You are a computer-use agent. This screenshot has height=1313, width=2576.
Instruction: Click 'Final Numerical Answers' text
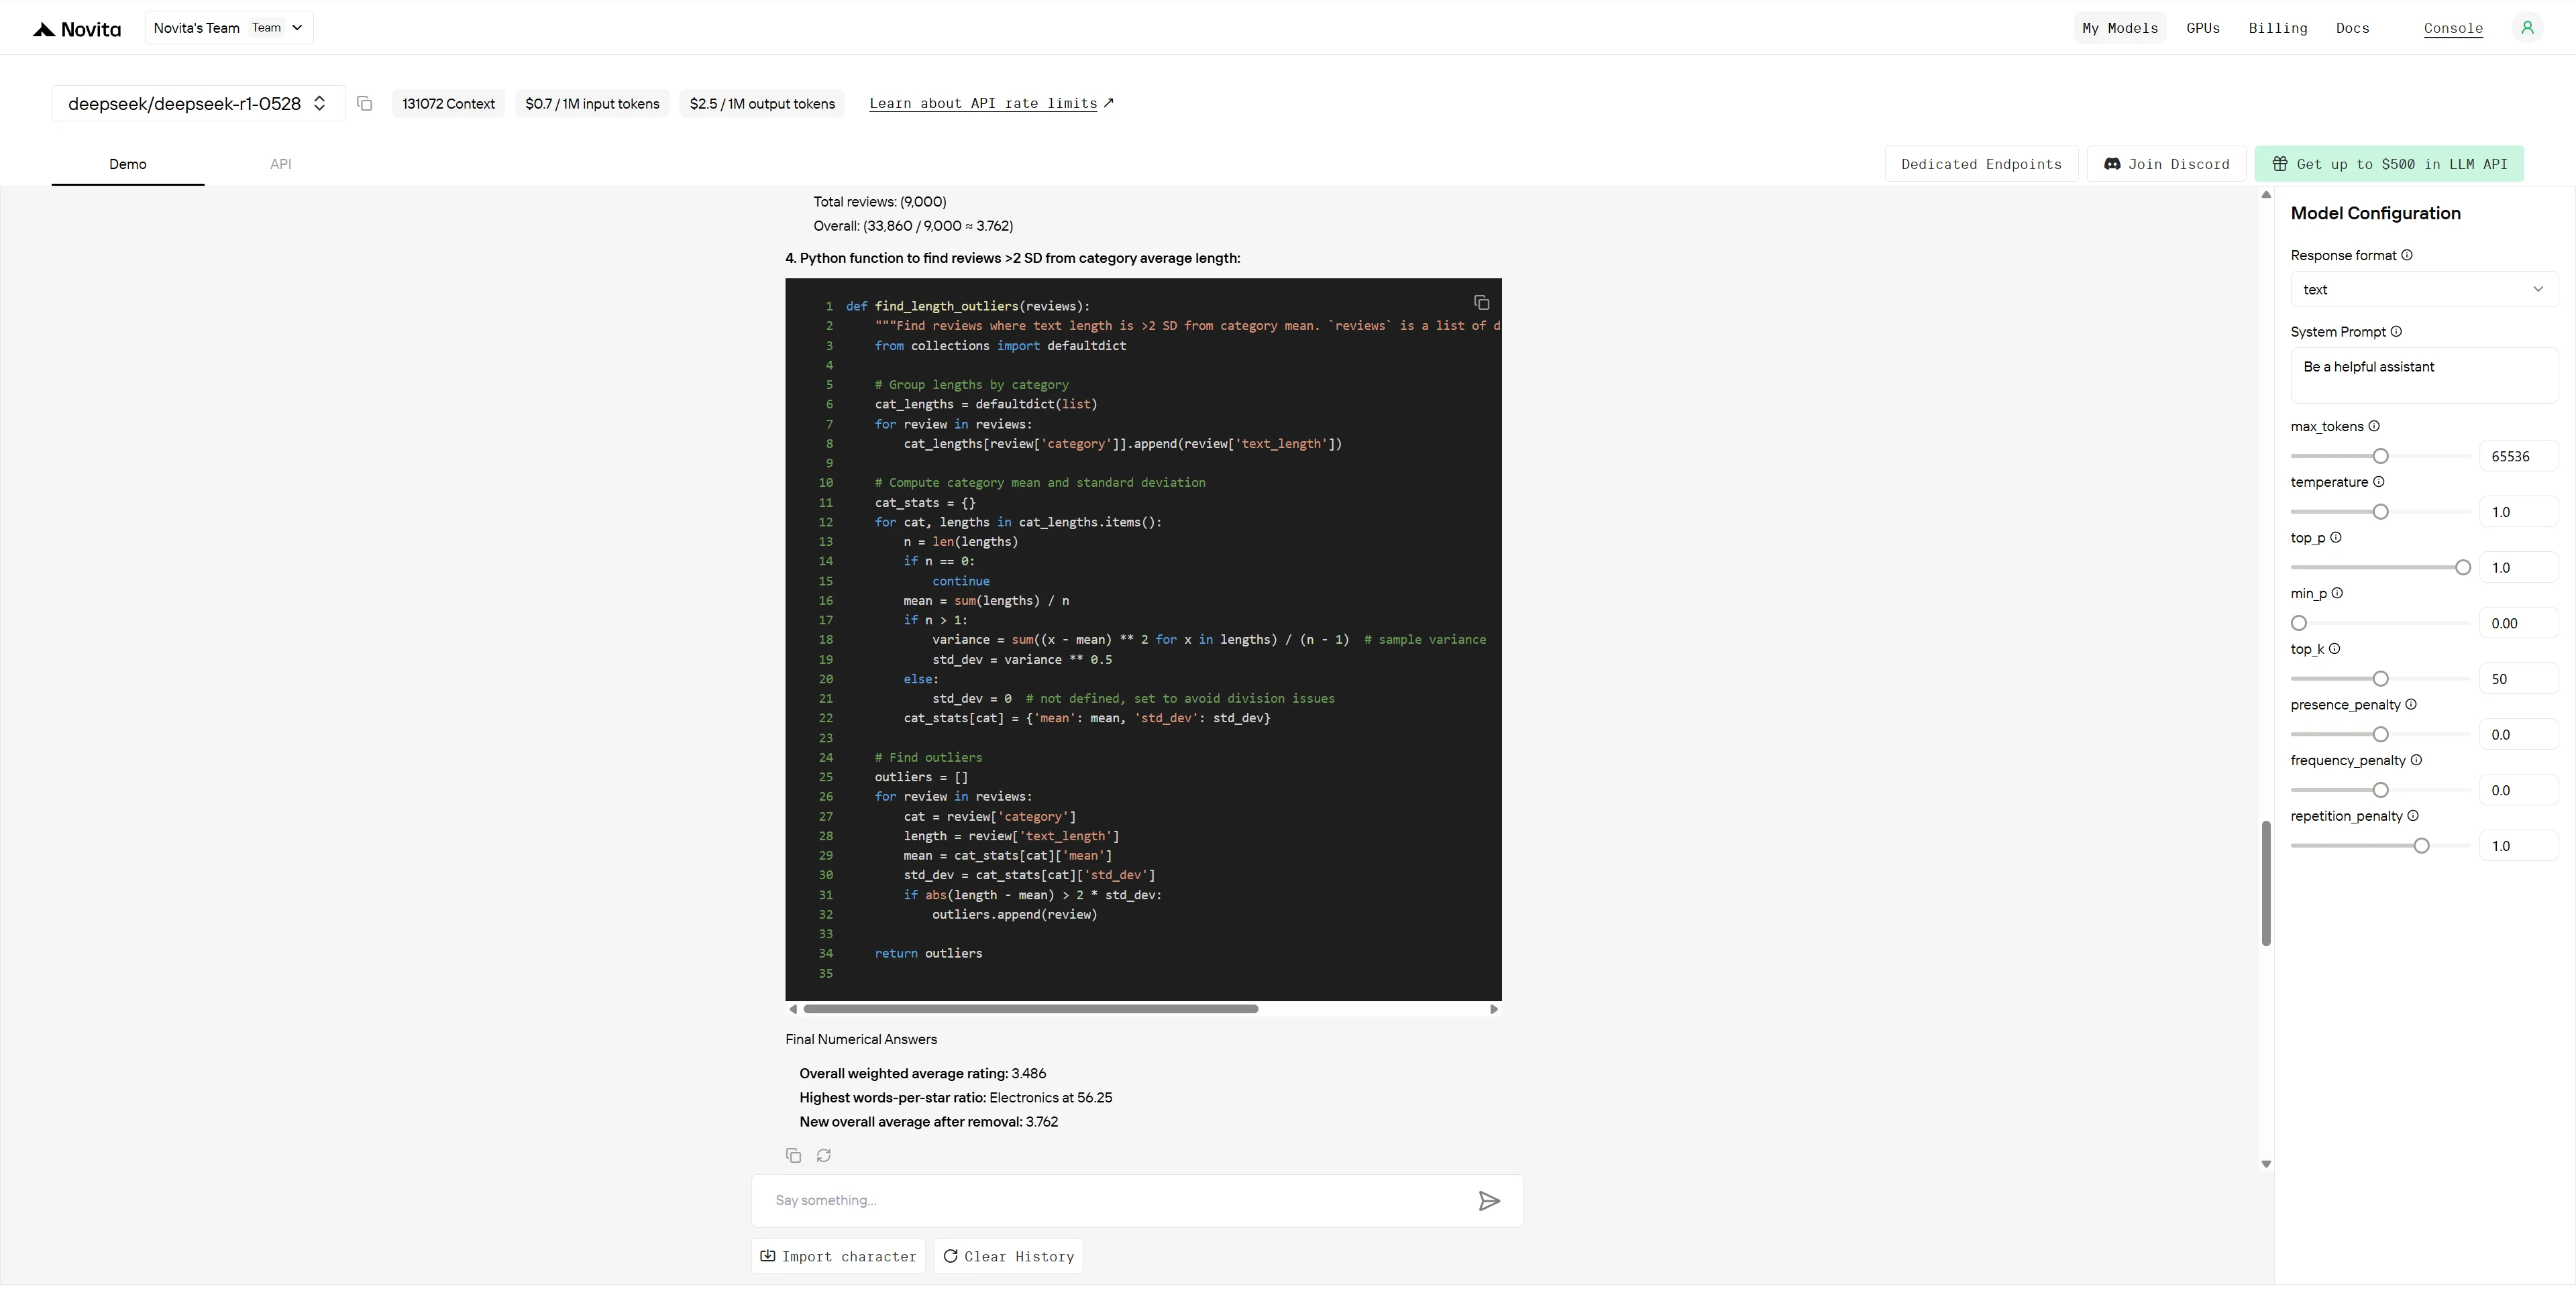pos(861,1040)
